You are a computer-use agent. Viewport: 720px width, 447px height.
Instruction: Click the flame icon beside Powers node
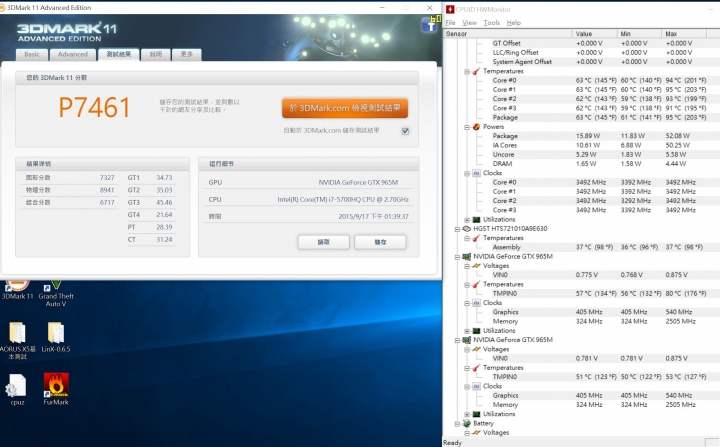(476, 127)
